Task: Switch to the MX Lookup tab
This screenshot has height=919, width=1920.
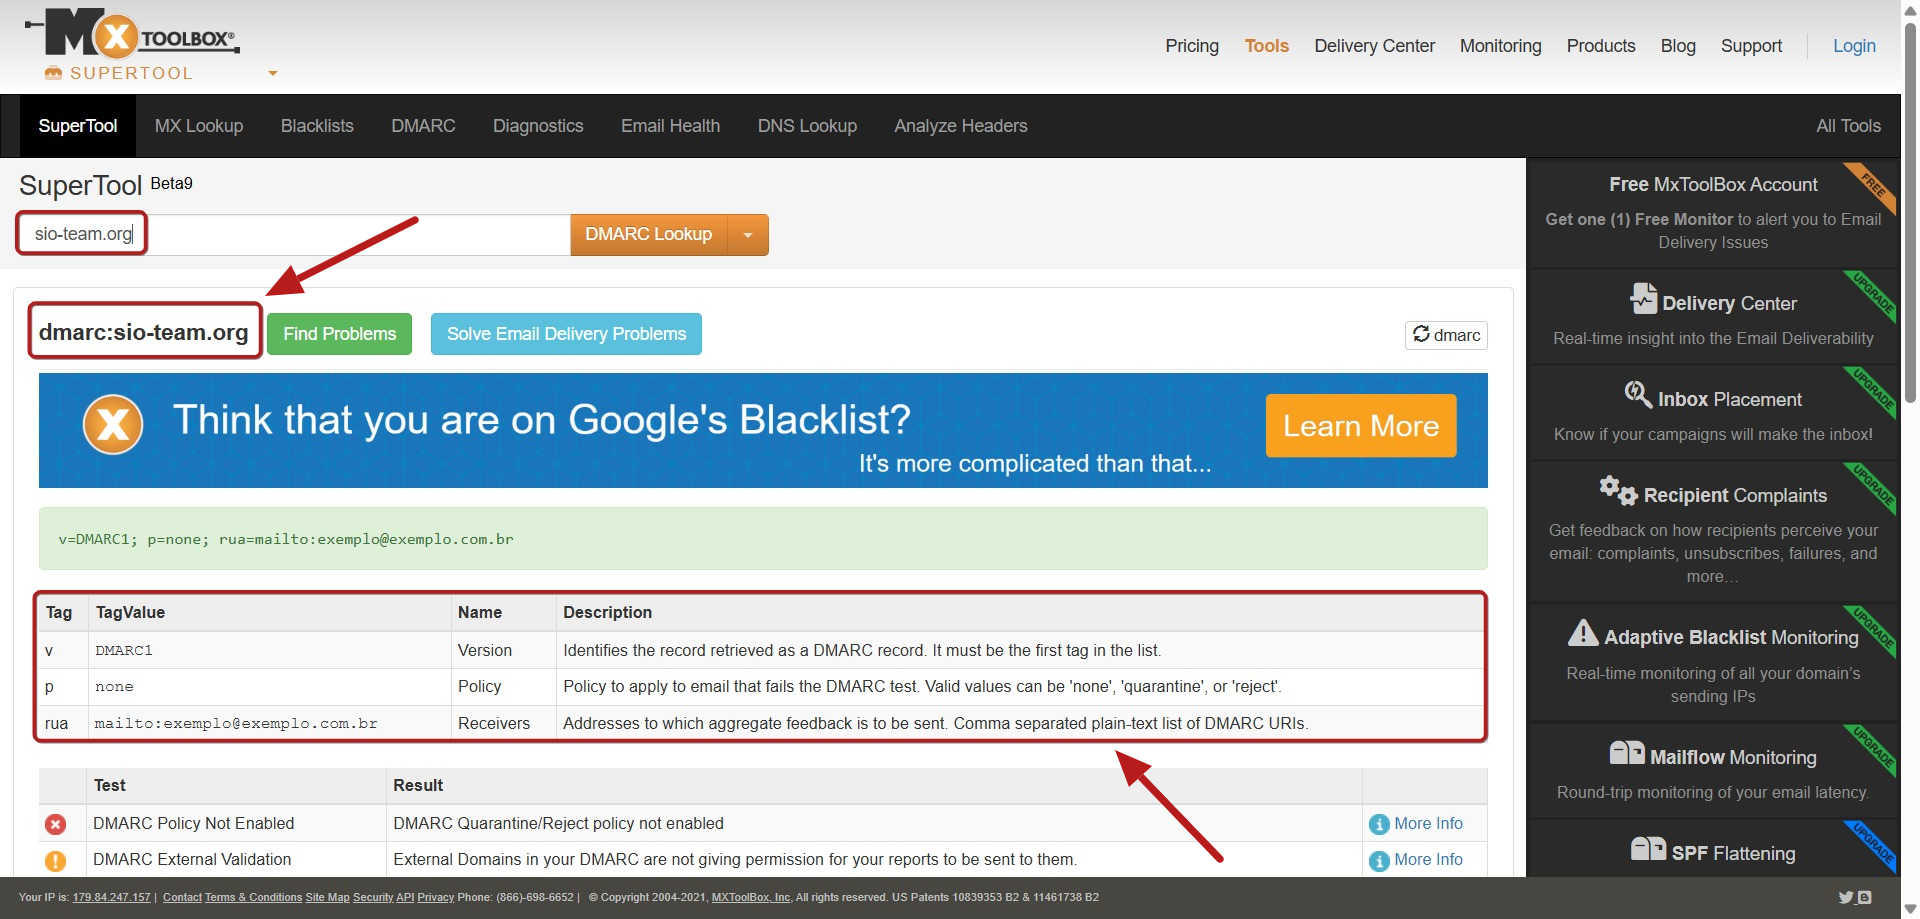Action: (199, 126)
